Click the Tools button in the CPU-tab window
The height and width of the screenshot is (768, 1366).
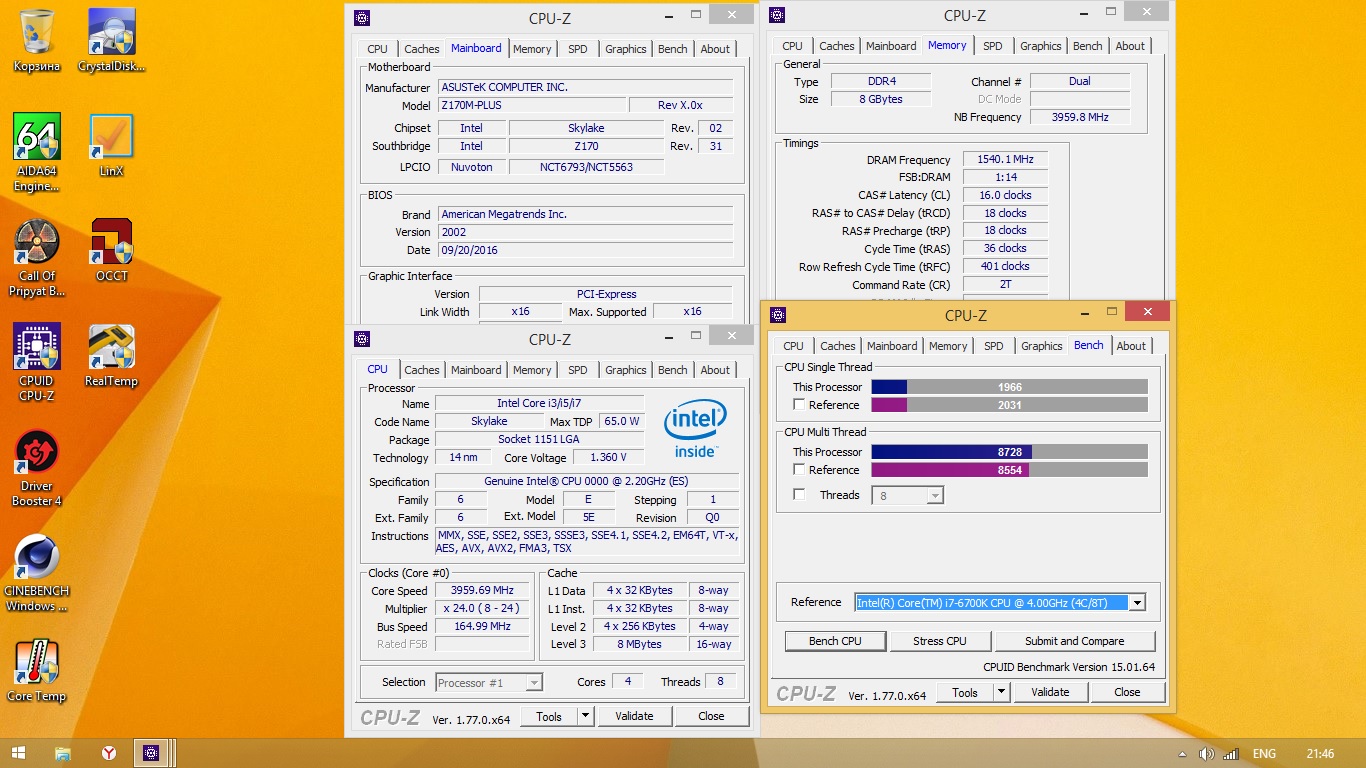coord(549,716)
